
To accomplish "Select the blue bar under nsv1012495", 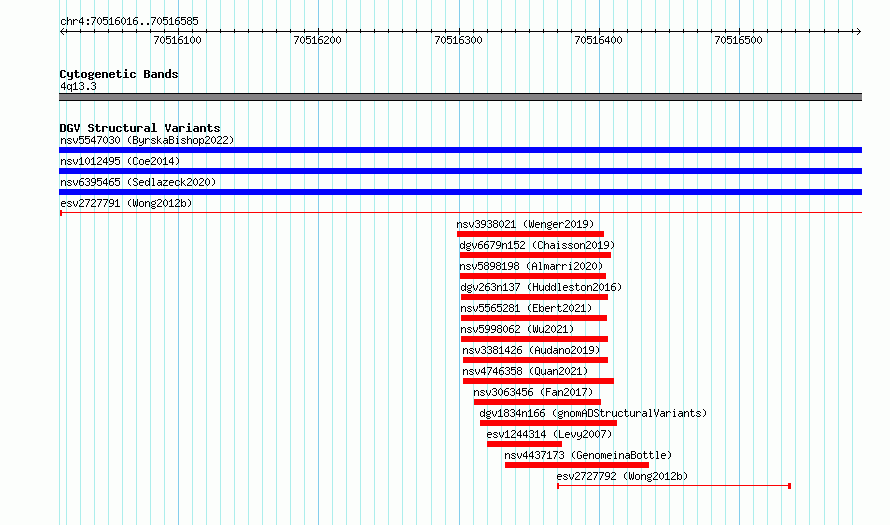I will (x=460, y=171).
